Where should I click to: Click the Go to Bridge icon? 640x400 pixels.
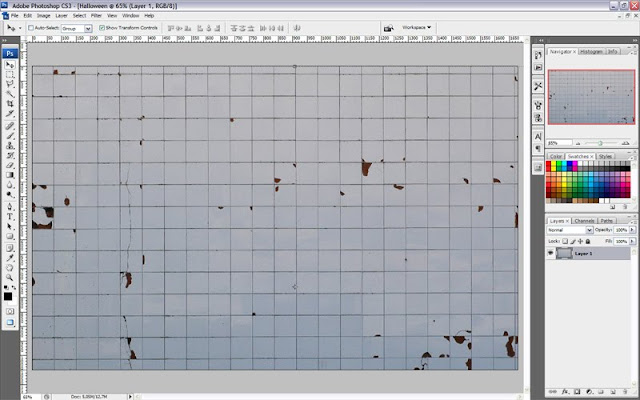point(389,28)
